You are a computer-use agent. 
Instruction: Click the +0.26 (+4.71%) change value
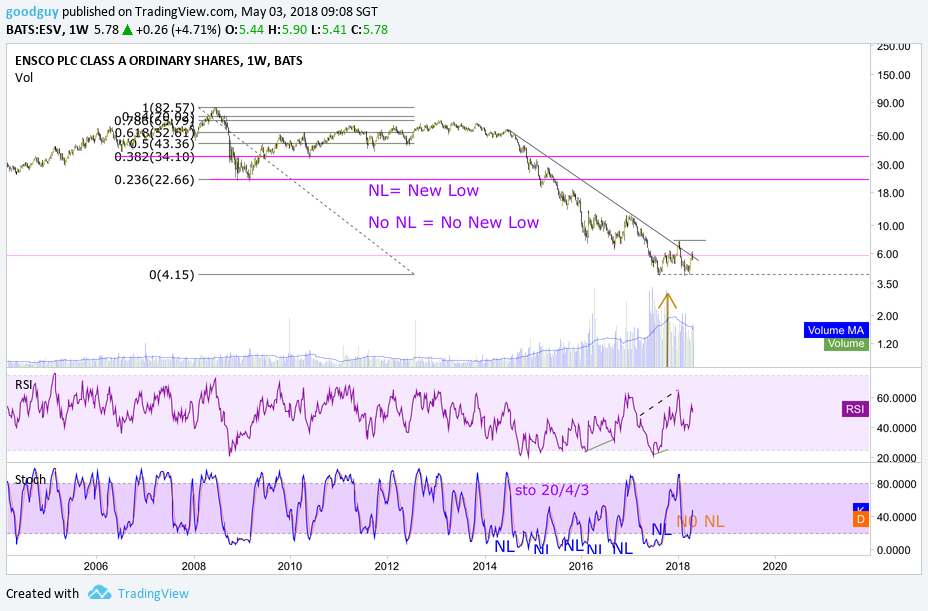[178, 30]
